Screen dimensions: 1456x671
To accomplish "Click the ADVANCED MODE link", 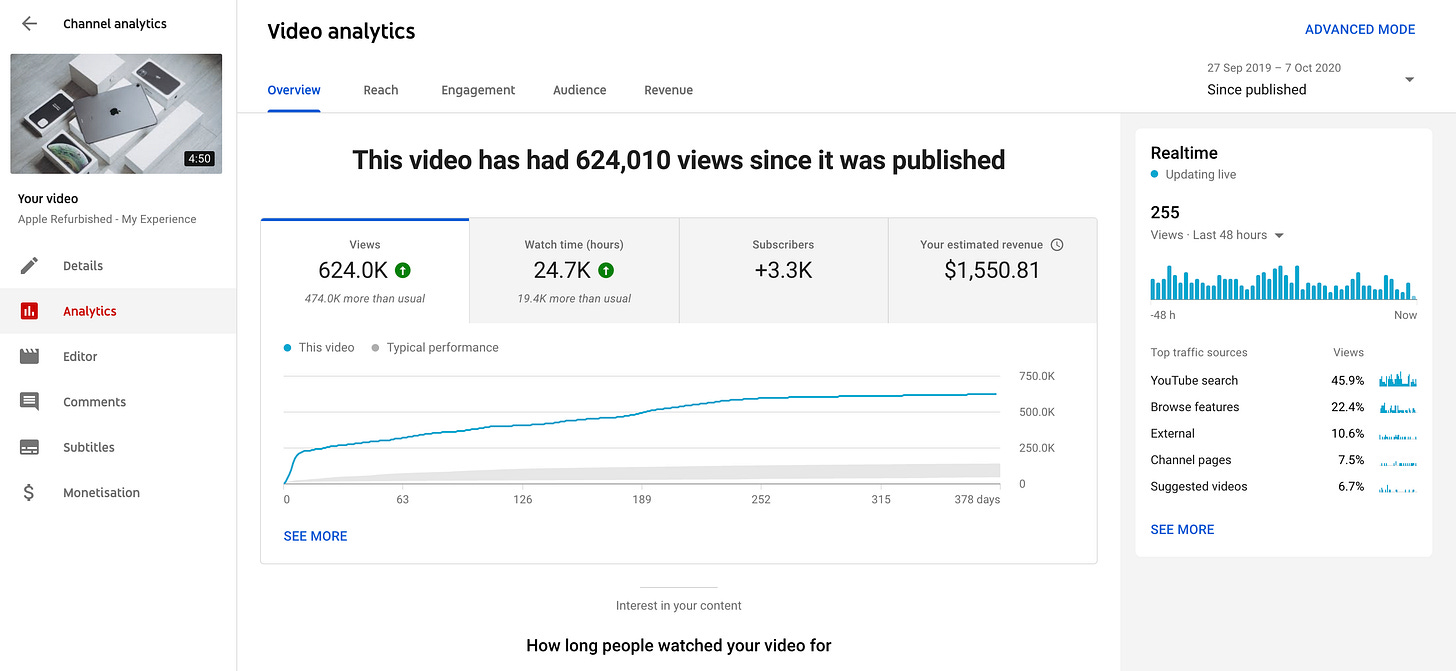I will pos(1359,30).
